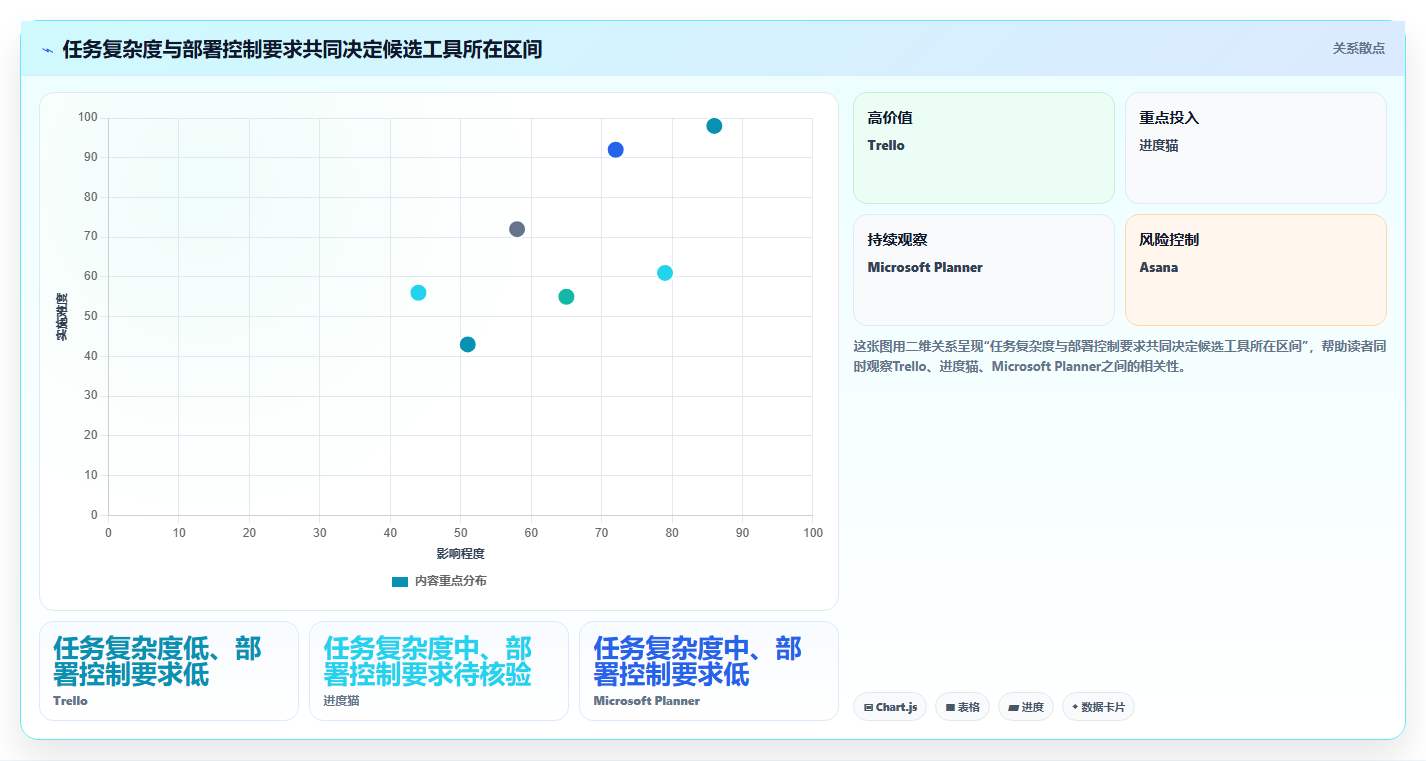
Task: Select the teal scatter point at impact 86
Action: [714, 126]
